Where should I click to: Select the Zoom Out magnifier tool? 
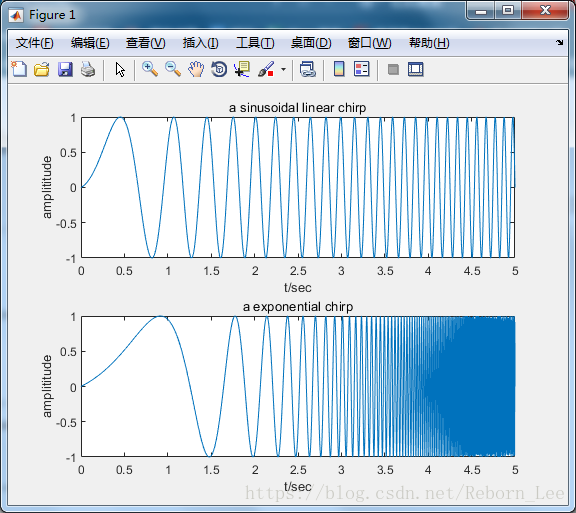click(173, 69)
